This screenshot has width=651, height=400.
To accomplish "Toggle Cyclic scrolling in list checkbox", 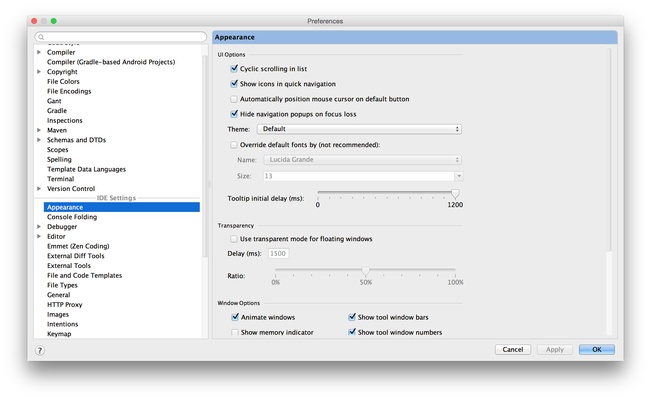I will (x=234, y=69).
